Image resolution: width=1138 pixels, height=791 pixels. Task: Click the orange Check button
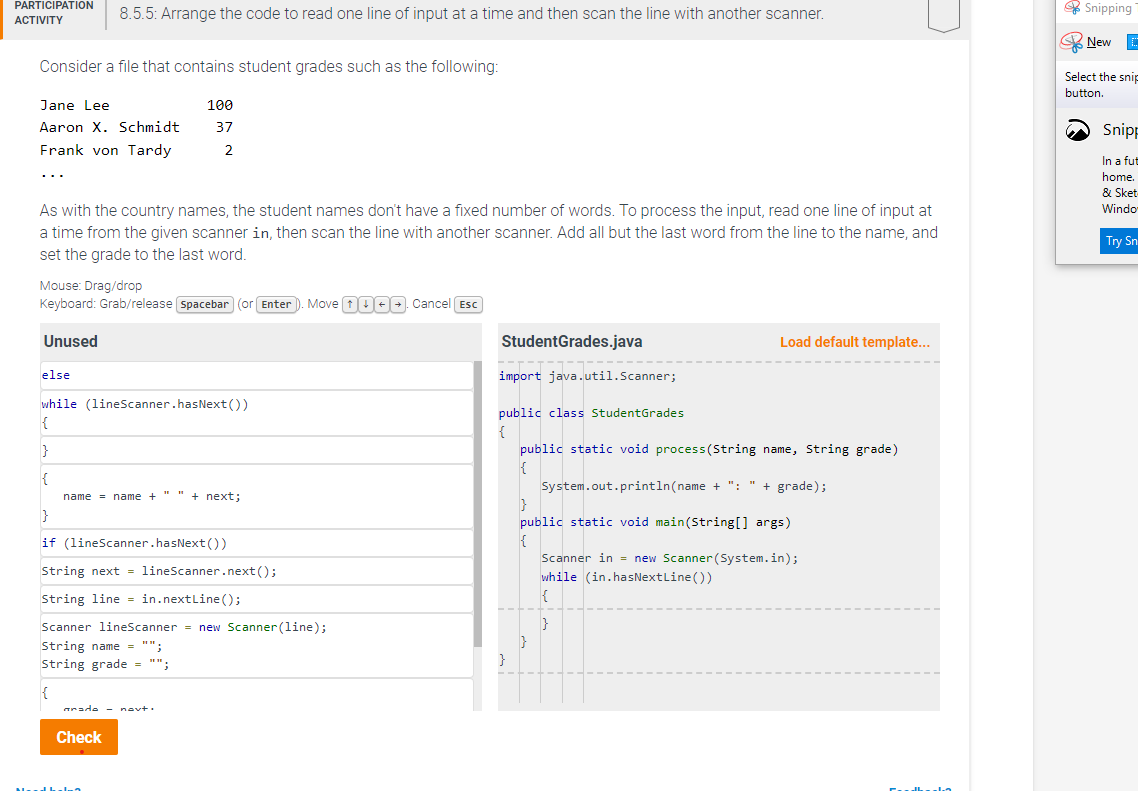(x=78, y=737)
